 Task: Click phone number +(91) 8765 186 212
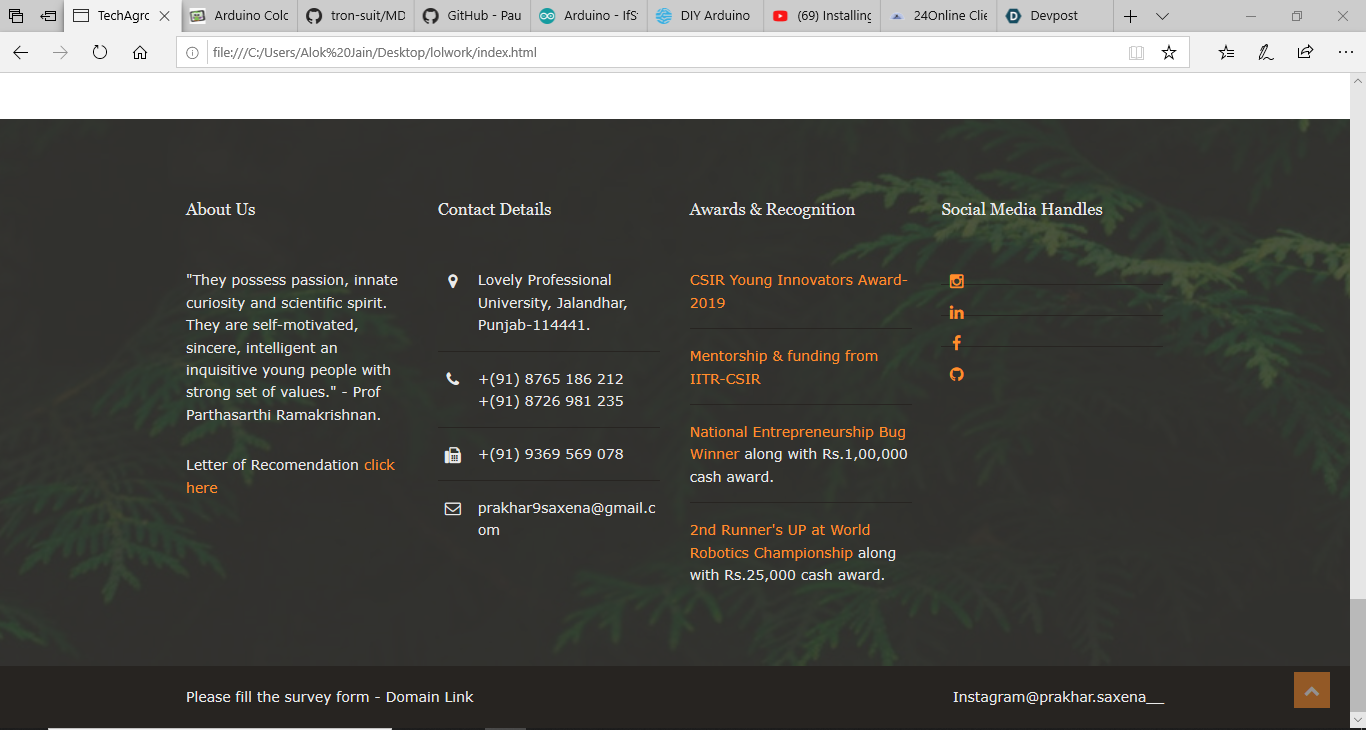[x=551, y=379]
